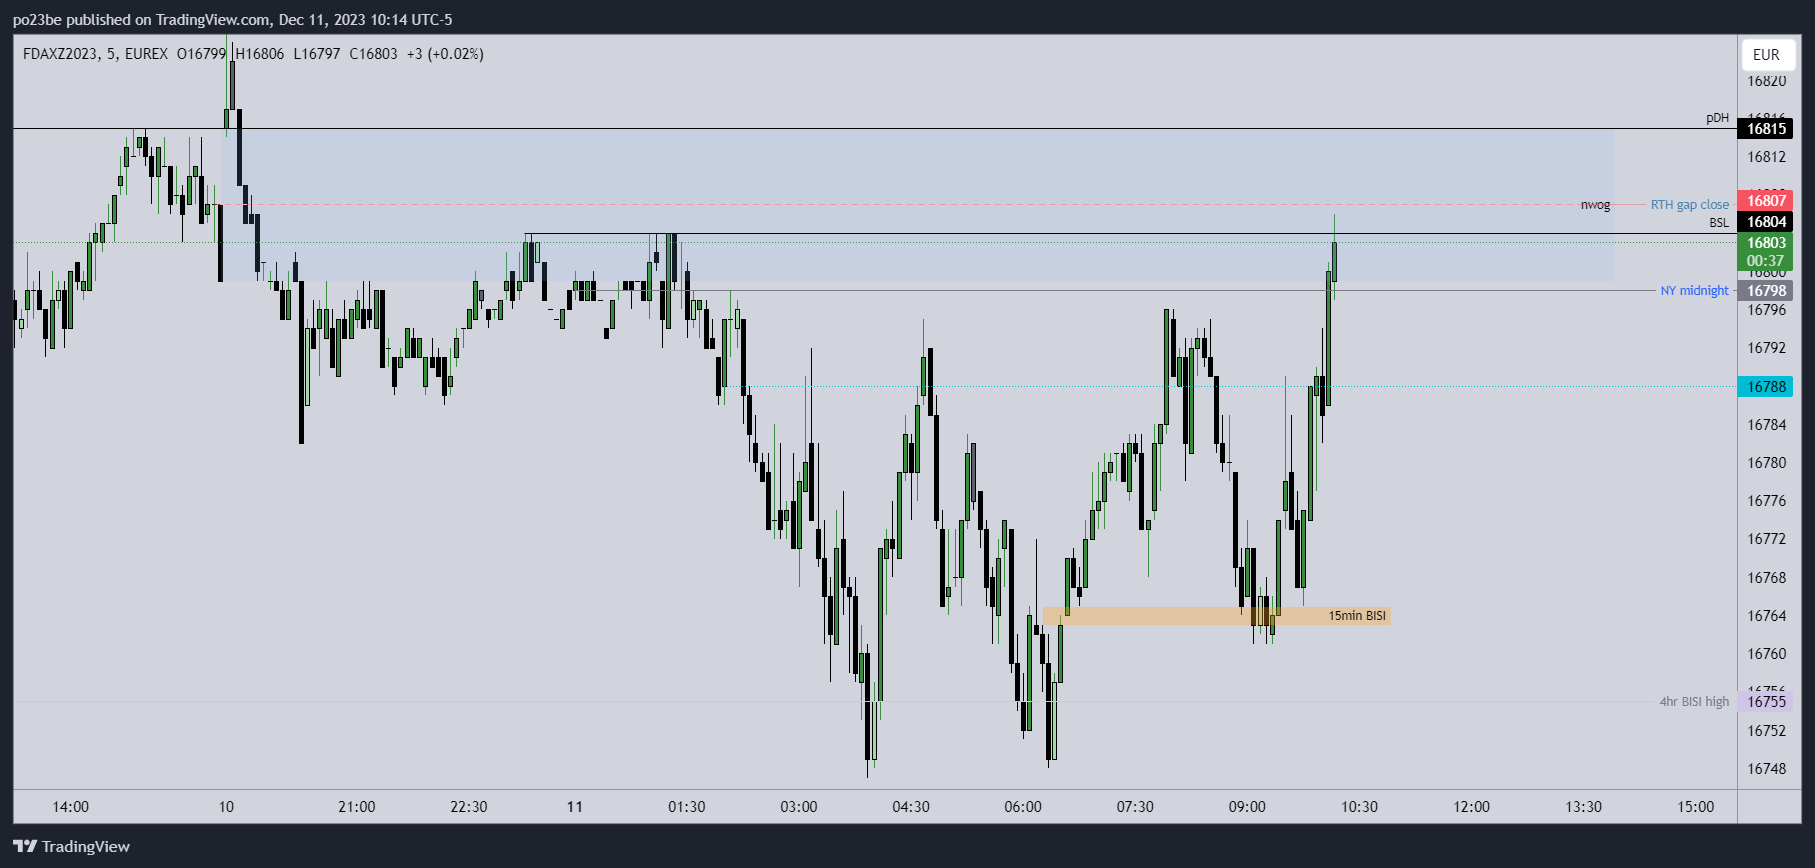Click the FDAXZ2023 symbol title
Image resolution: width=1815 pixels, height=868 pixels.
(x=60, y=54)
